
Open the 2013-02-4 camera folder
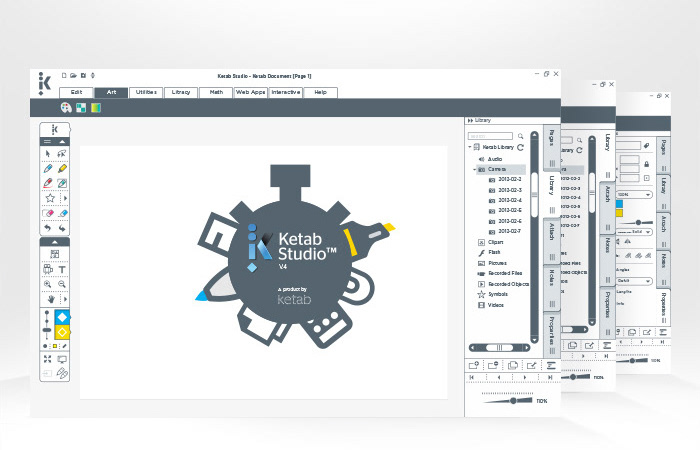click(505, 200)
